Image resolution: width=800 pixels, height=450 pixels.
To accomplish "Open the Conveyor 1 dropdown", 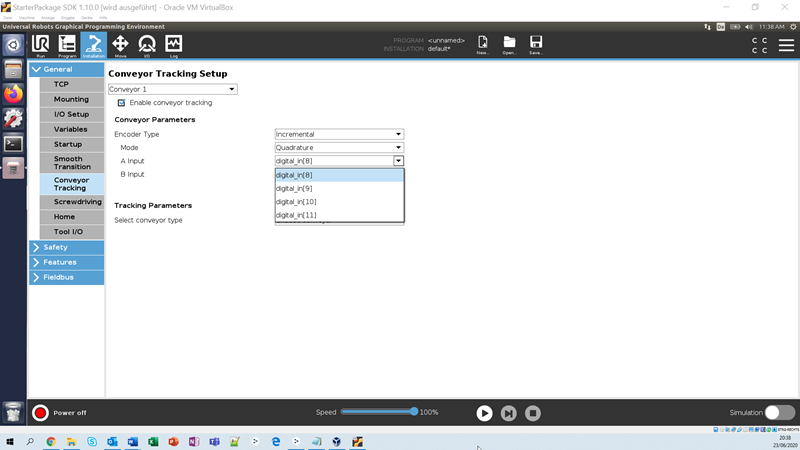I will coord(173,89).
